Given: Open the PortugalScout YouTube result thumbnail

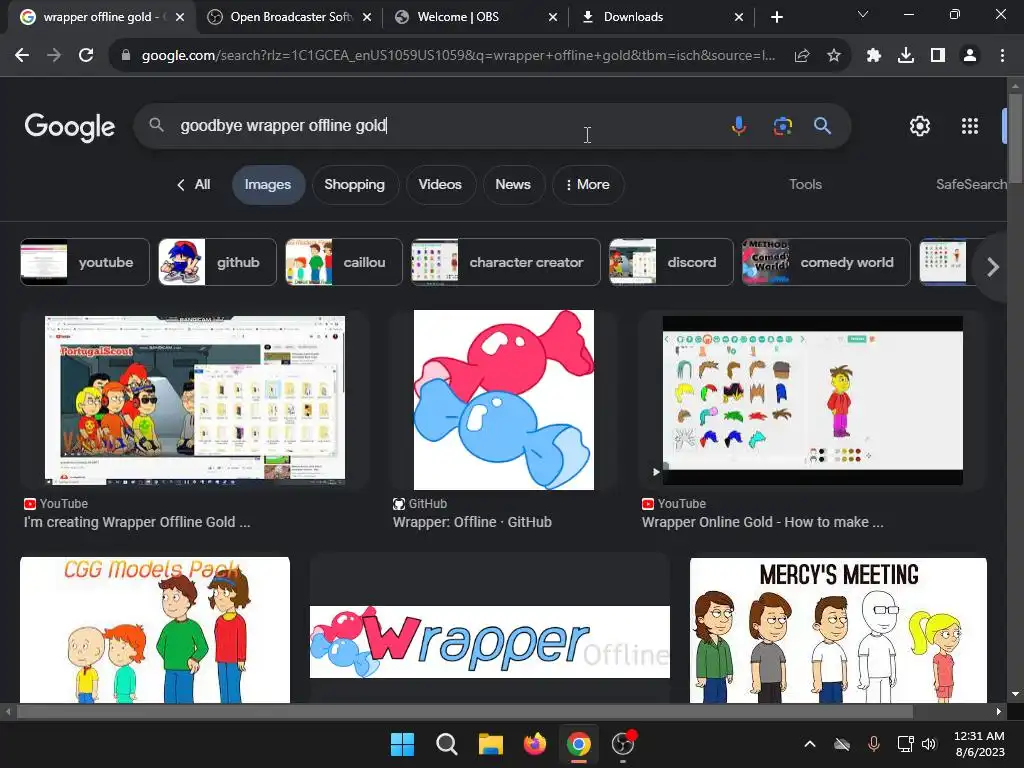Looking at the screenshot, I should coord(195,400).
